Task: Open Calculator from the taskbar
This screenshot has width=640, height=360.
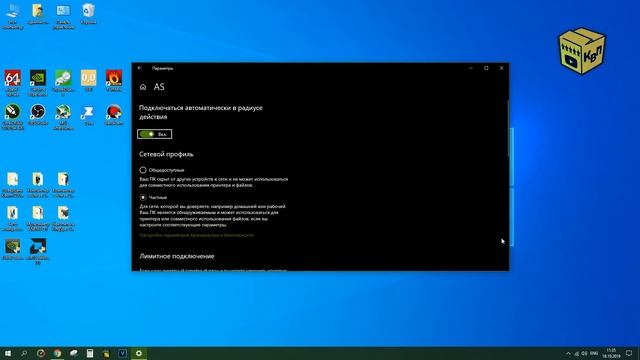Action: pos(90,353)
